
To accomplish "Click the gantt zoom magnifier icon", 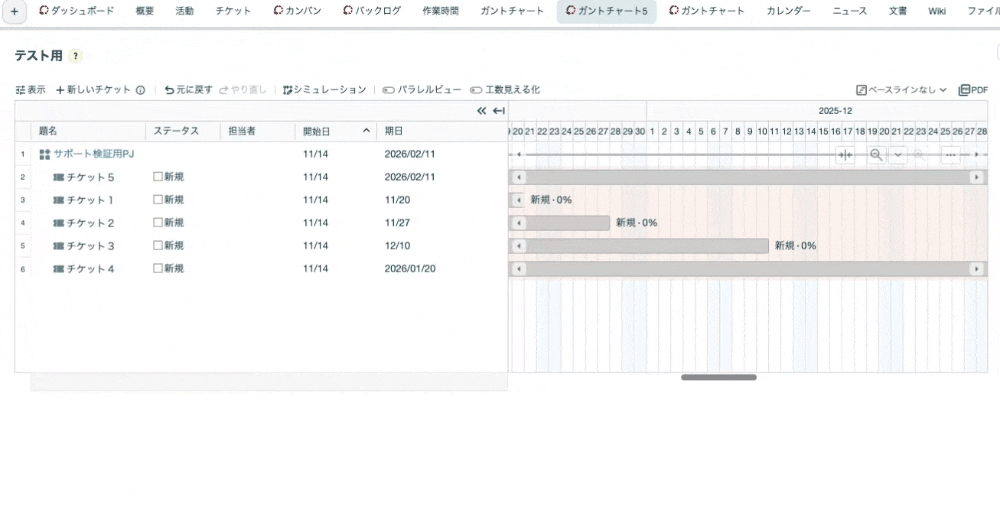I will pos(876,155).
